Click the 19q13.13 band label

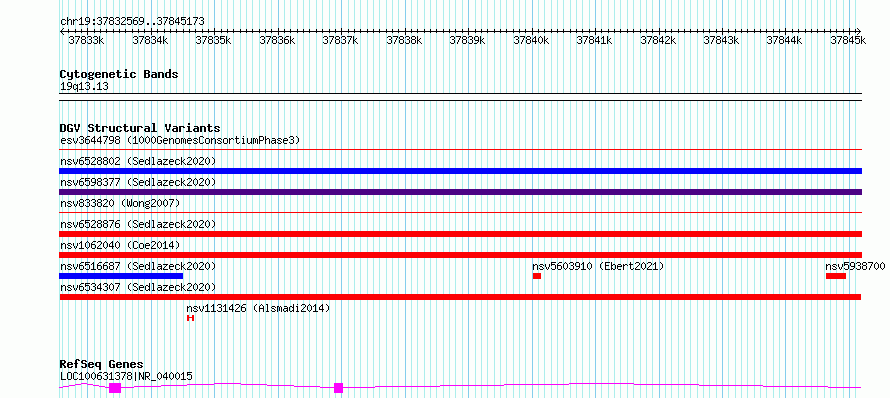[x=84, y=87]
